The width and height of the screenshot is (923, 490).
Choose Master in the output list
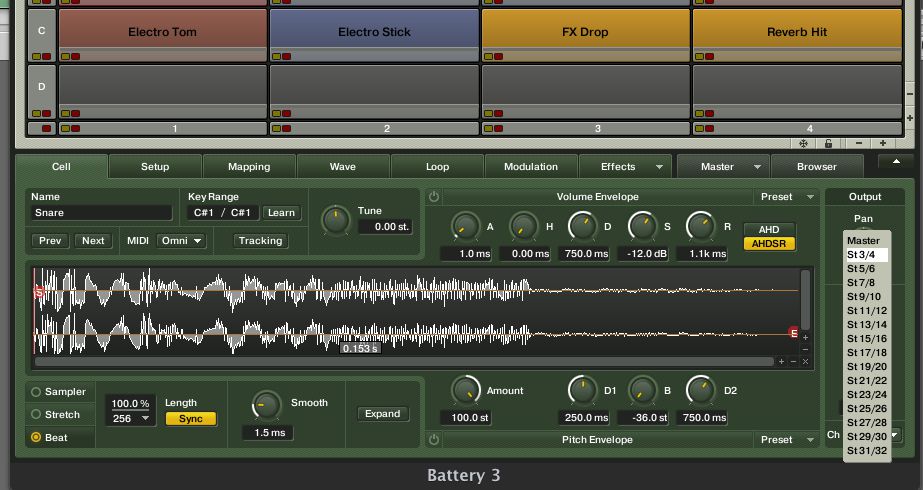(866, 240)
